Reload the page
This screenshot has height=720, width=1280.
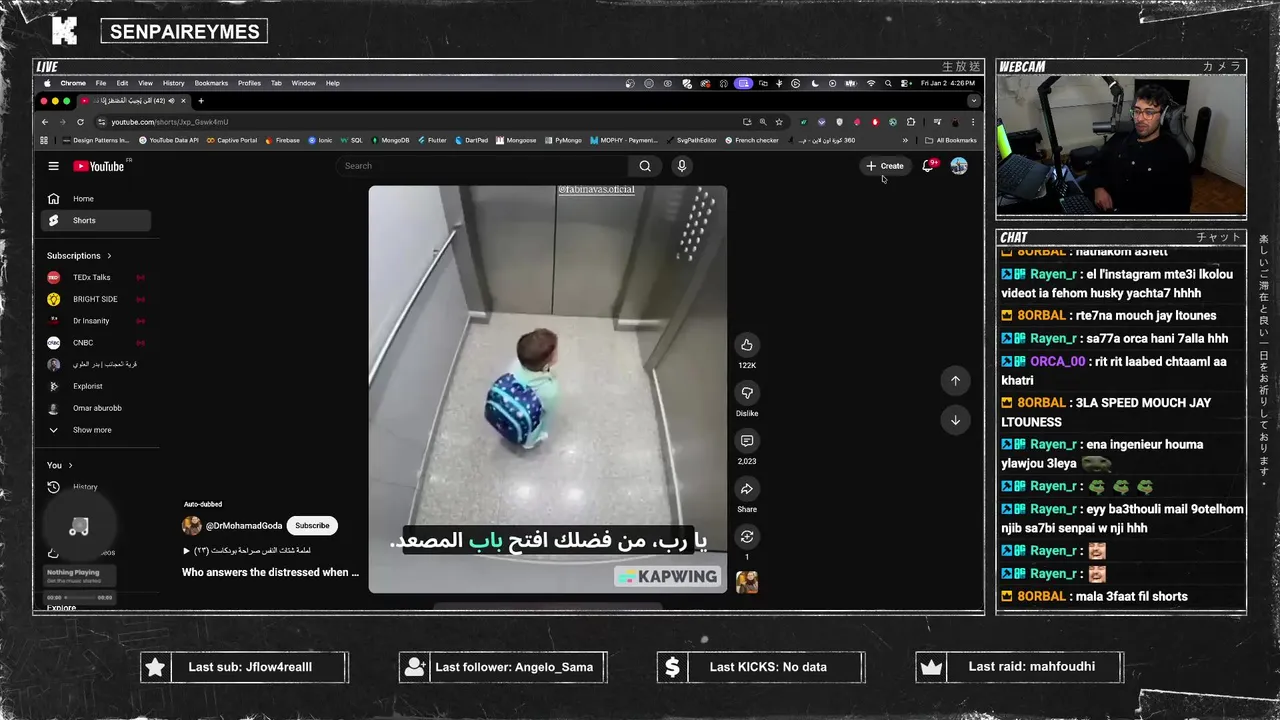[80, 122]
